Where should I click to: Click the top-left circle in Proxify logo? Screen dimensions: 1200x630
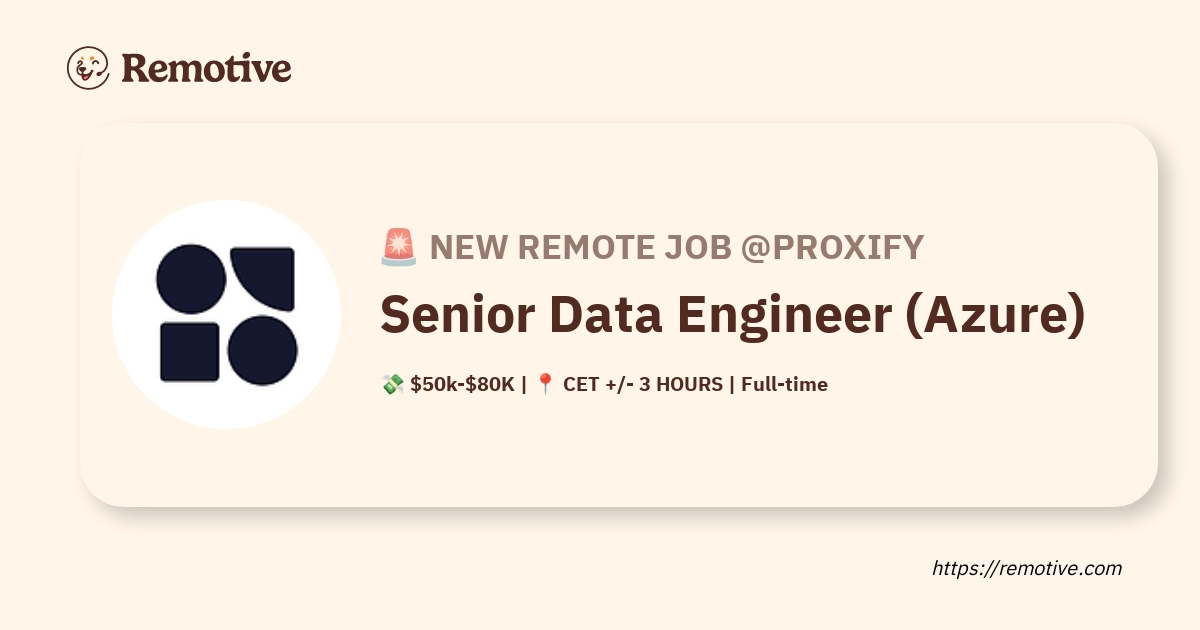pyautogui.click(x=190, y=278)
